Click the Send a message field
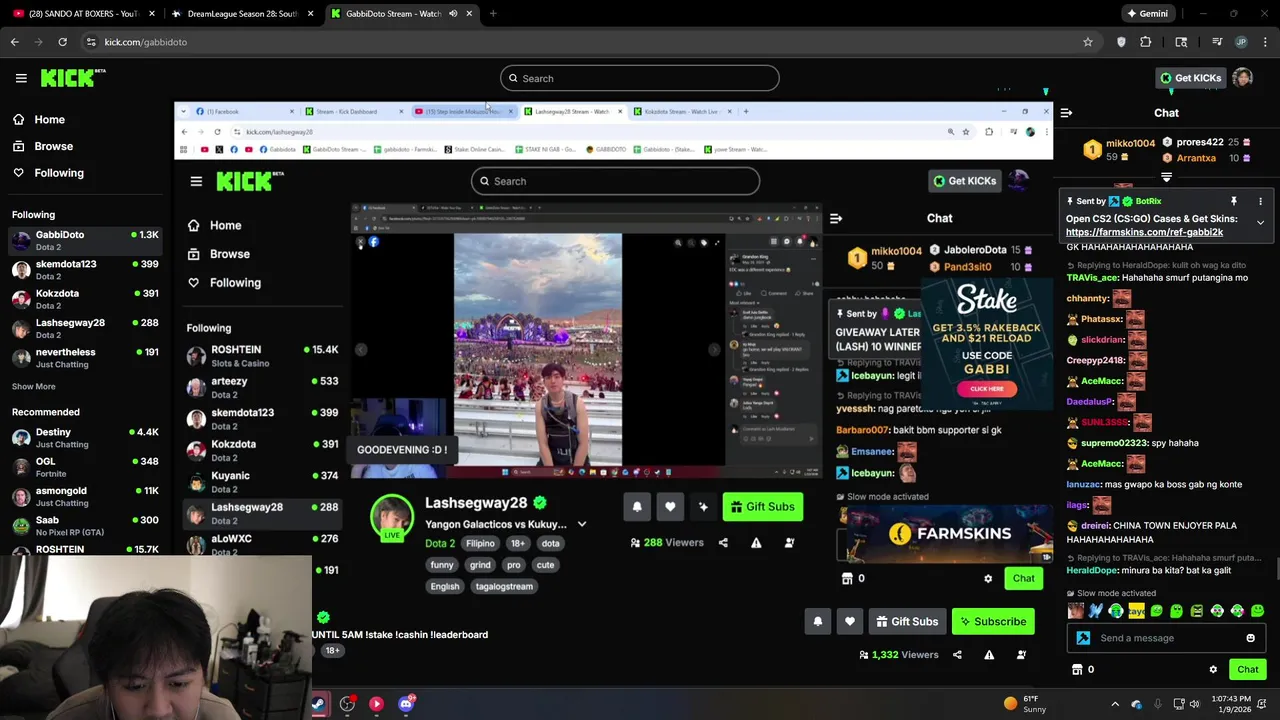 (1168, 638)
